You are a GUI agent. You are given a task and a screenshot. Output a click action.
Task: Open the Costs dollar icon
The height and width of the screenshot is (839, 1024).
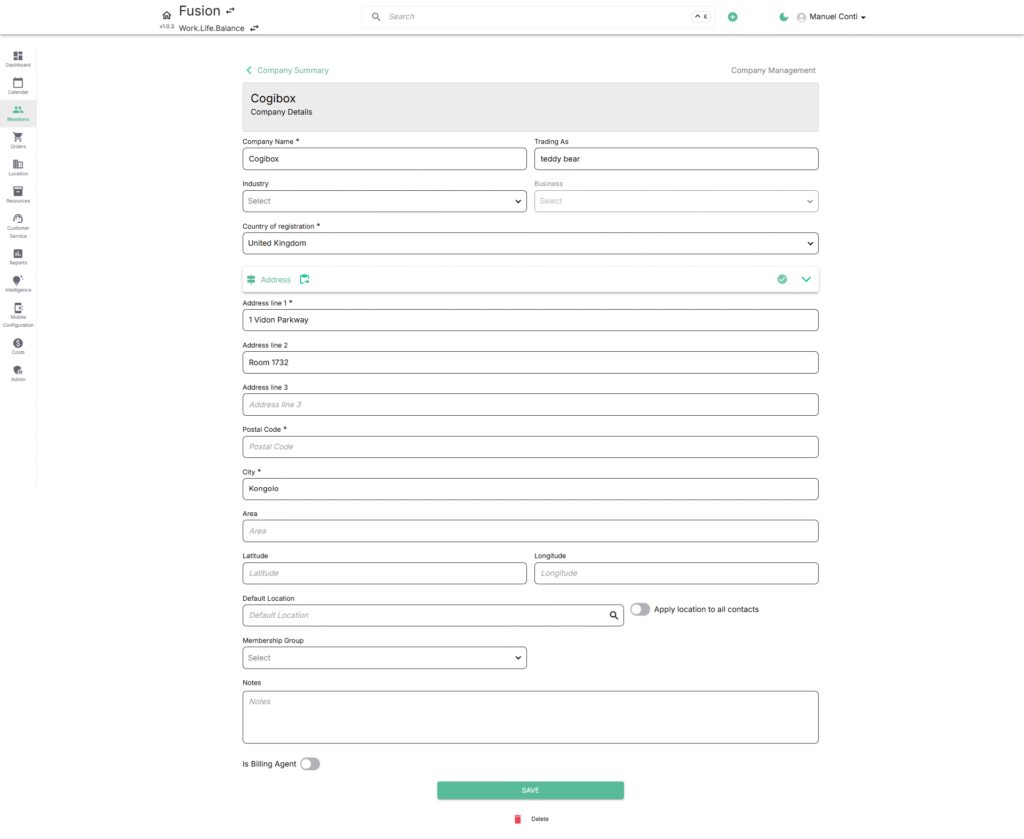click(x=18, y=343)
